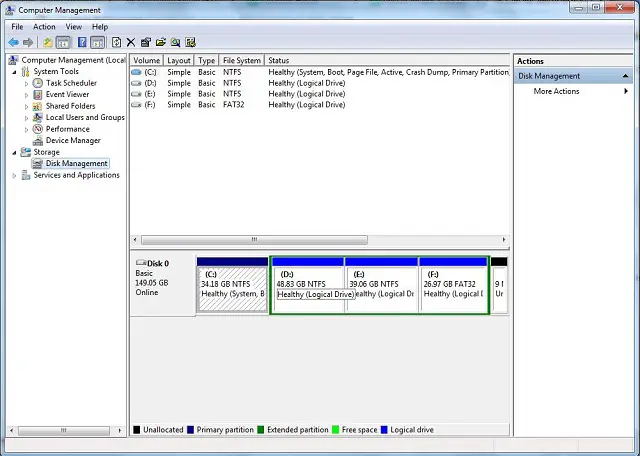The image size is (640, 456).
Task: Click right arrow of volume list scrollbar
Action: (x=504, y=240)
